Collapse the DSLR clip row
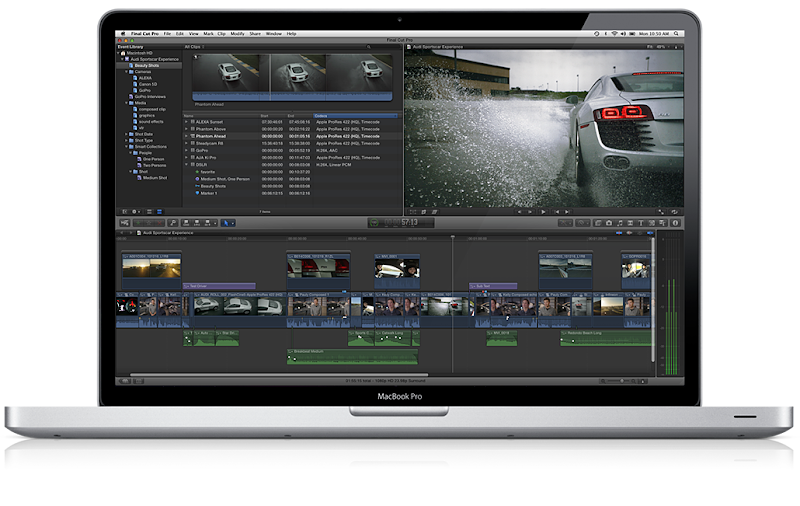This screenshot has height=506, width=800. [x=186, y=165]
